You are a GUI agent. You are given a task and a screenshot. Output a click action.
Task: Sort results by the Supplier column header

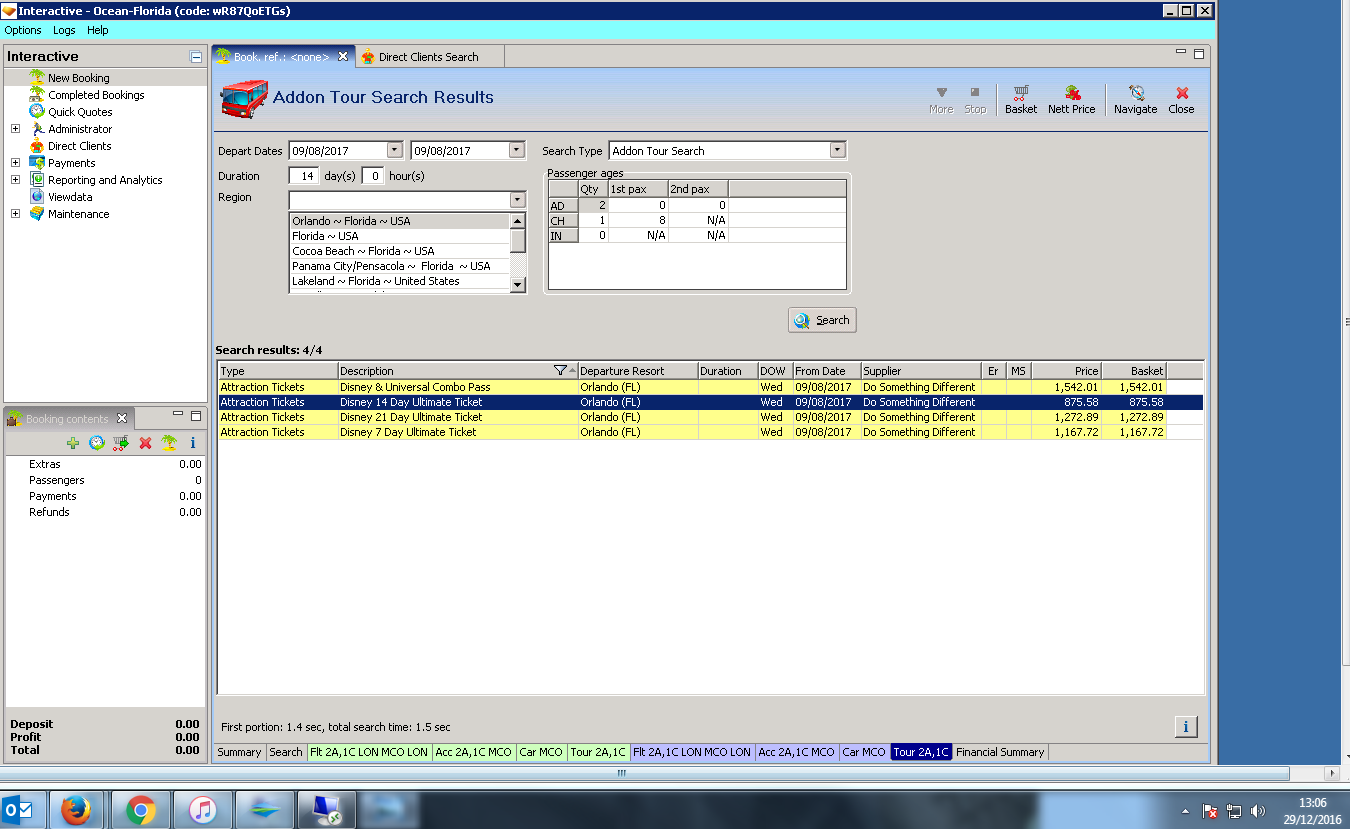click(921, 371)
